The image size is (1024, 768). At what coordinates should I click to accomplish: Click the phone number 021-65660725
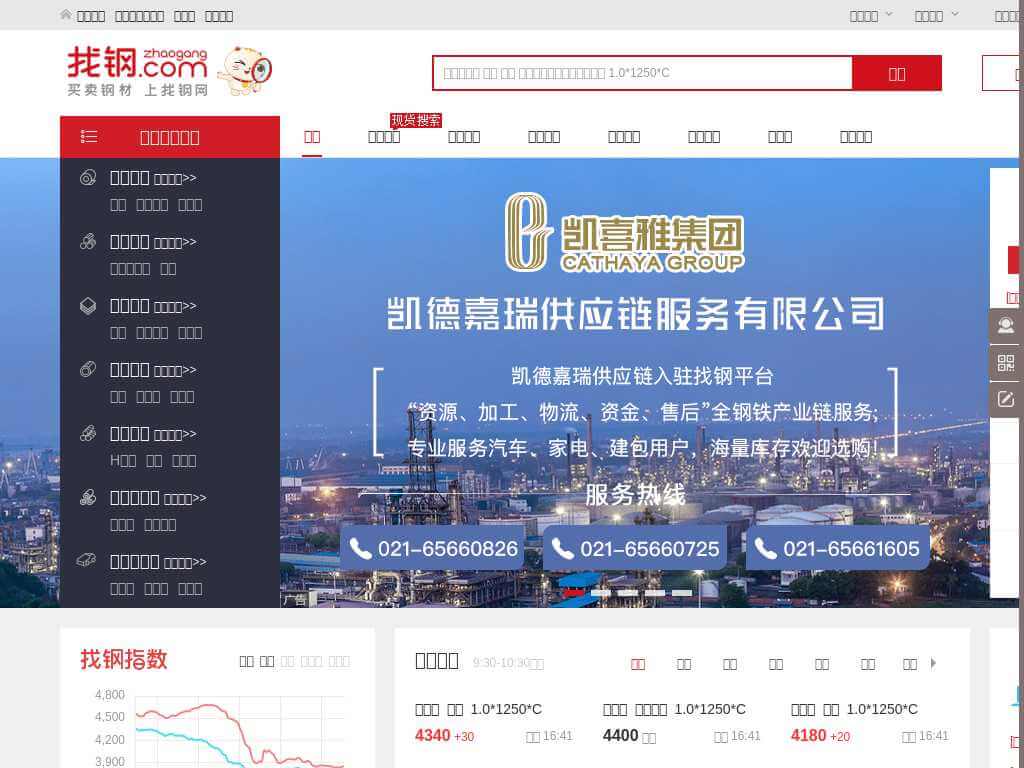pos(650,549)
